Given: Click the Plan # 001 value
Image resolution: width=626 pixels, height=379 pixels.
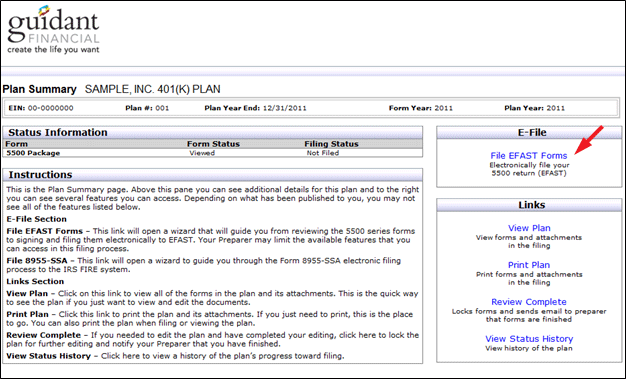Looking at the screenshot, I should coord(162,108).
